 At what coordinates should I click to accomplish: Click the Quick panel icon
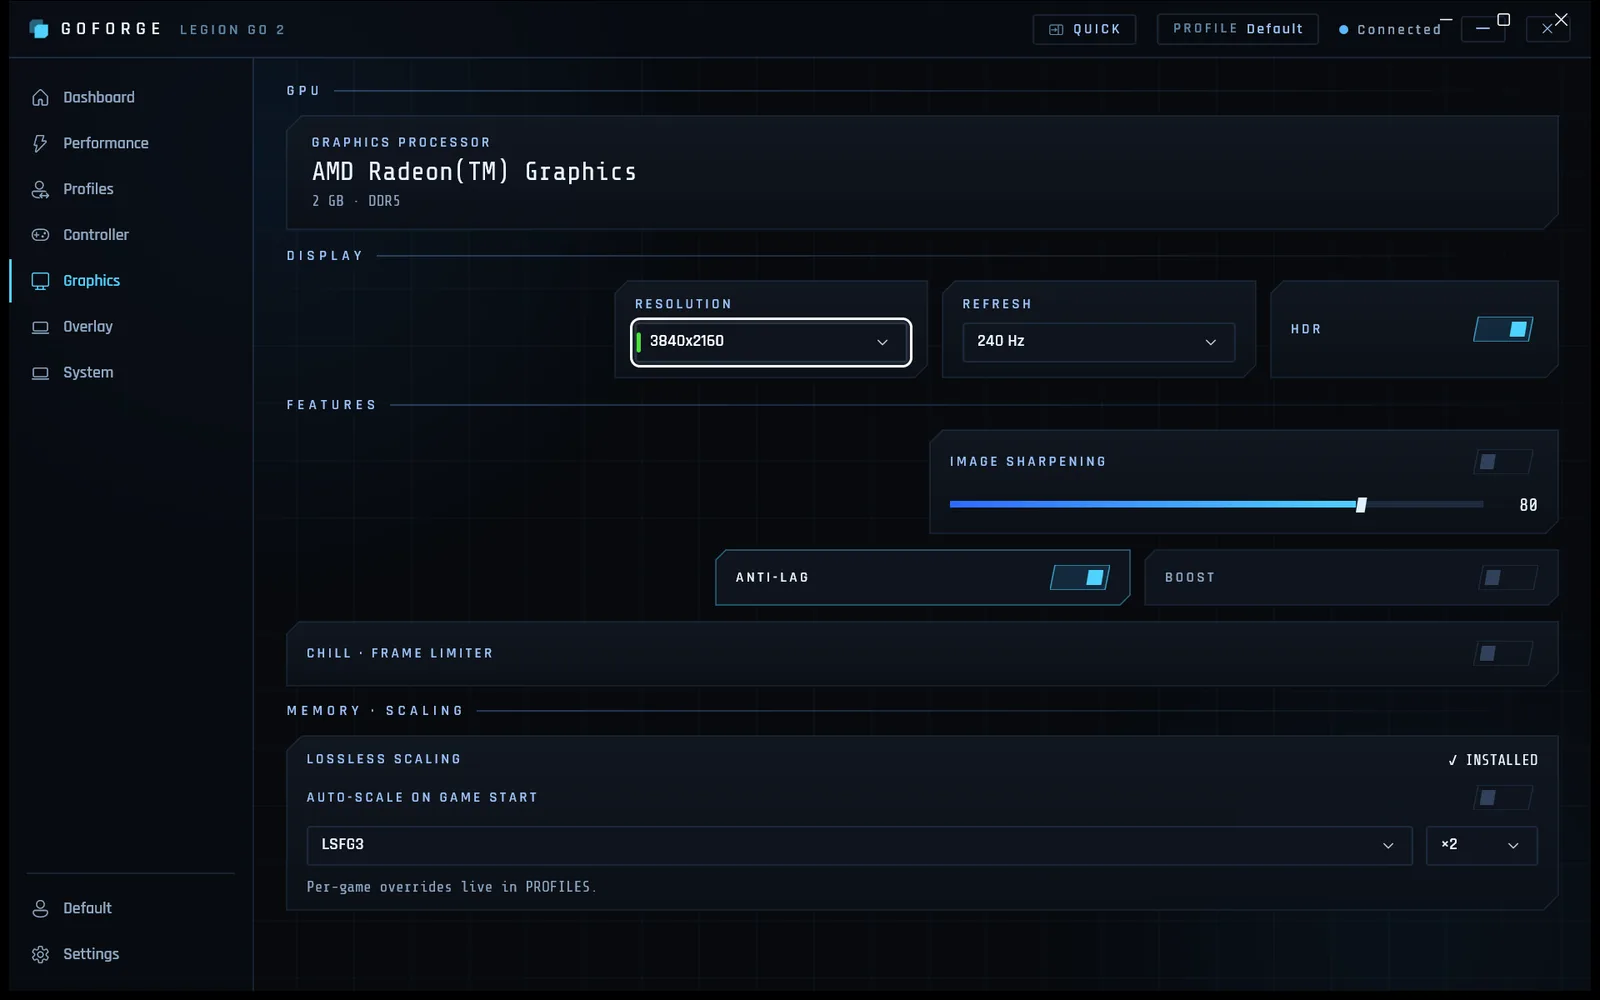(x=1056, y=30)
